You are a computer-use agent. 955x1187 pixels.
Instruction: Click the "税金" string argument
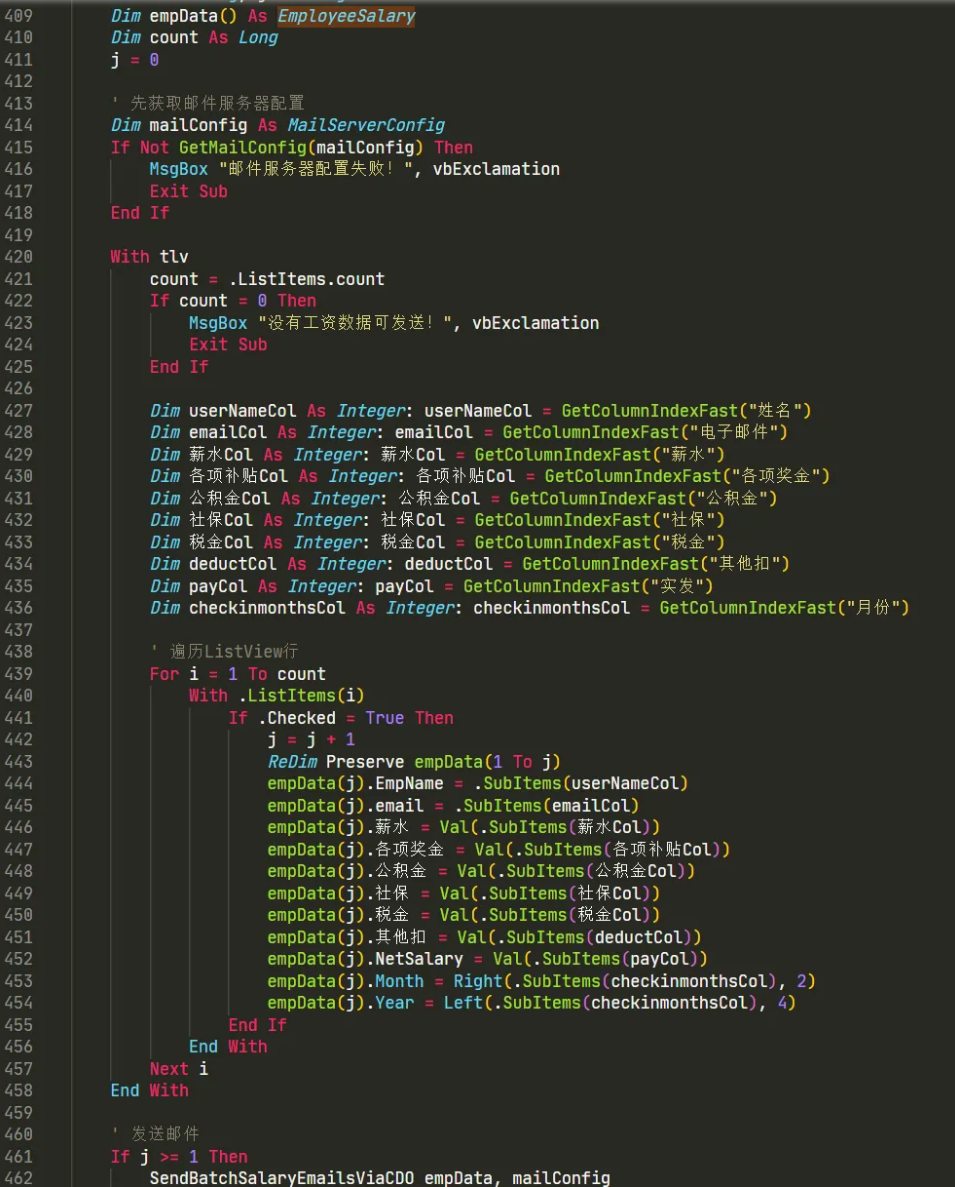click(x=688, y=542)
